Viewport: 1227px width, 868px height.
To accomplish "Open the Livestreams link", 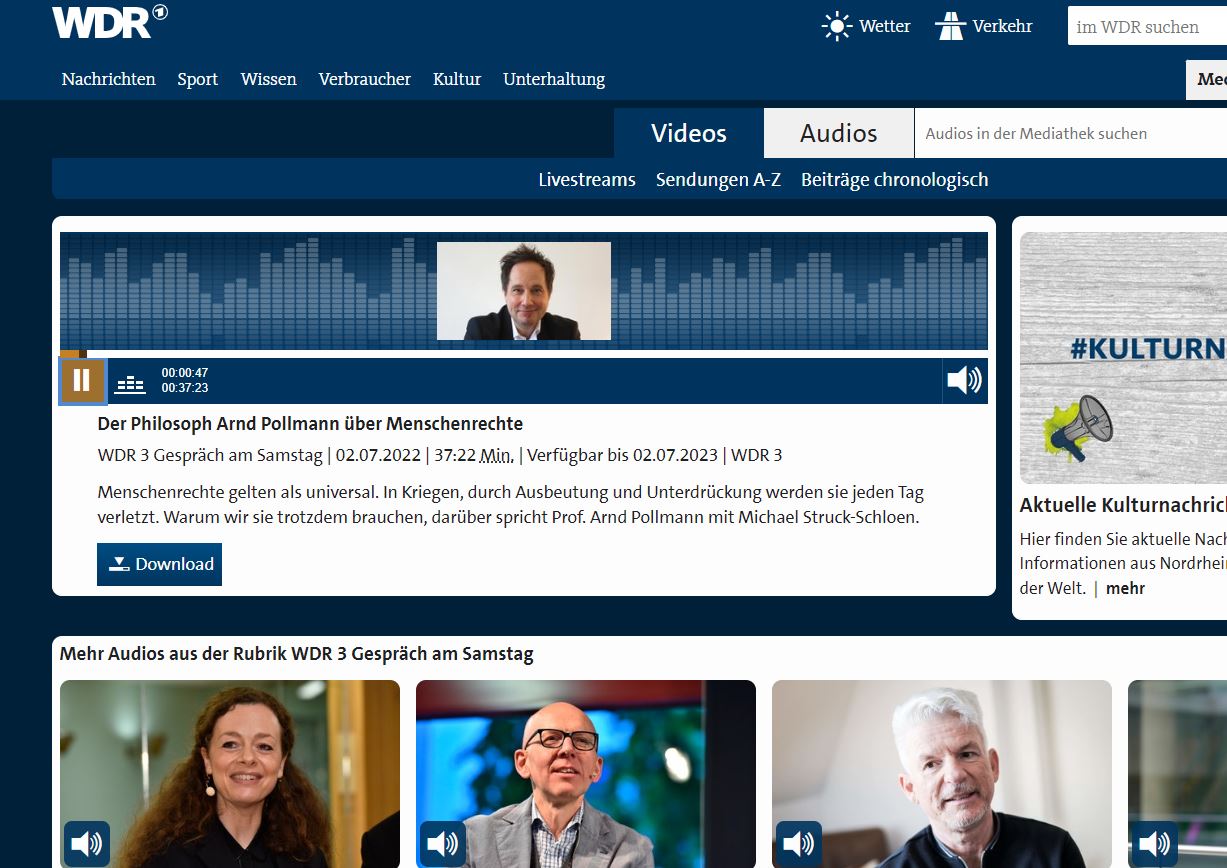I will [587, 180].
